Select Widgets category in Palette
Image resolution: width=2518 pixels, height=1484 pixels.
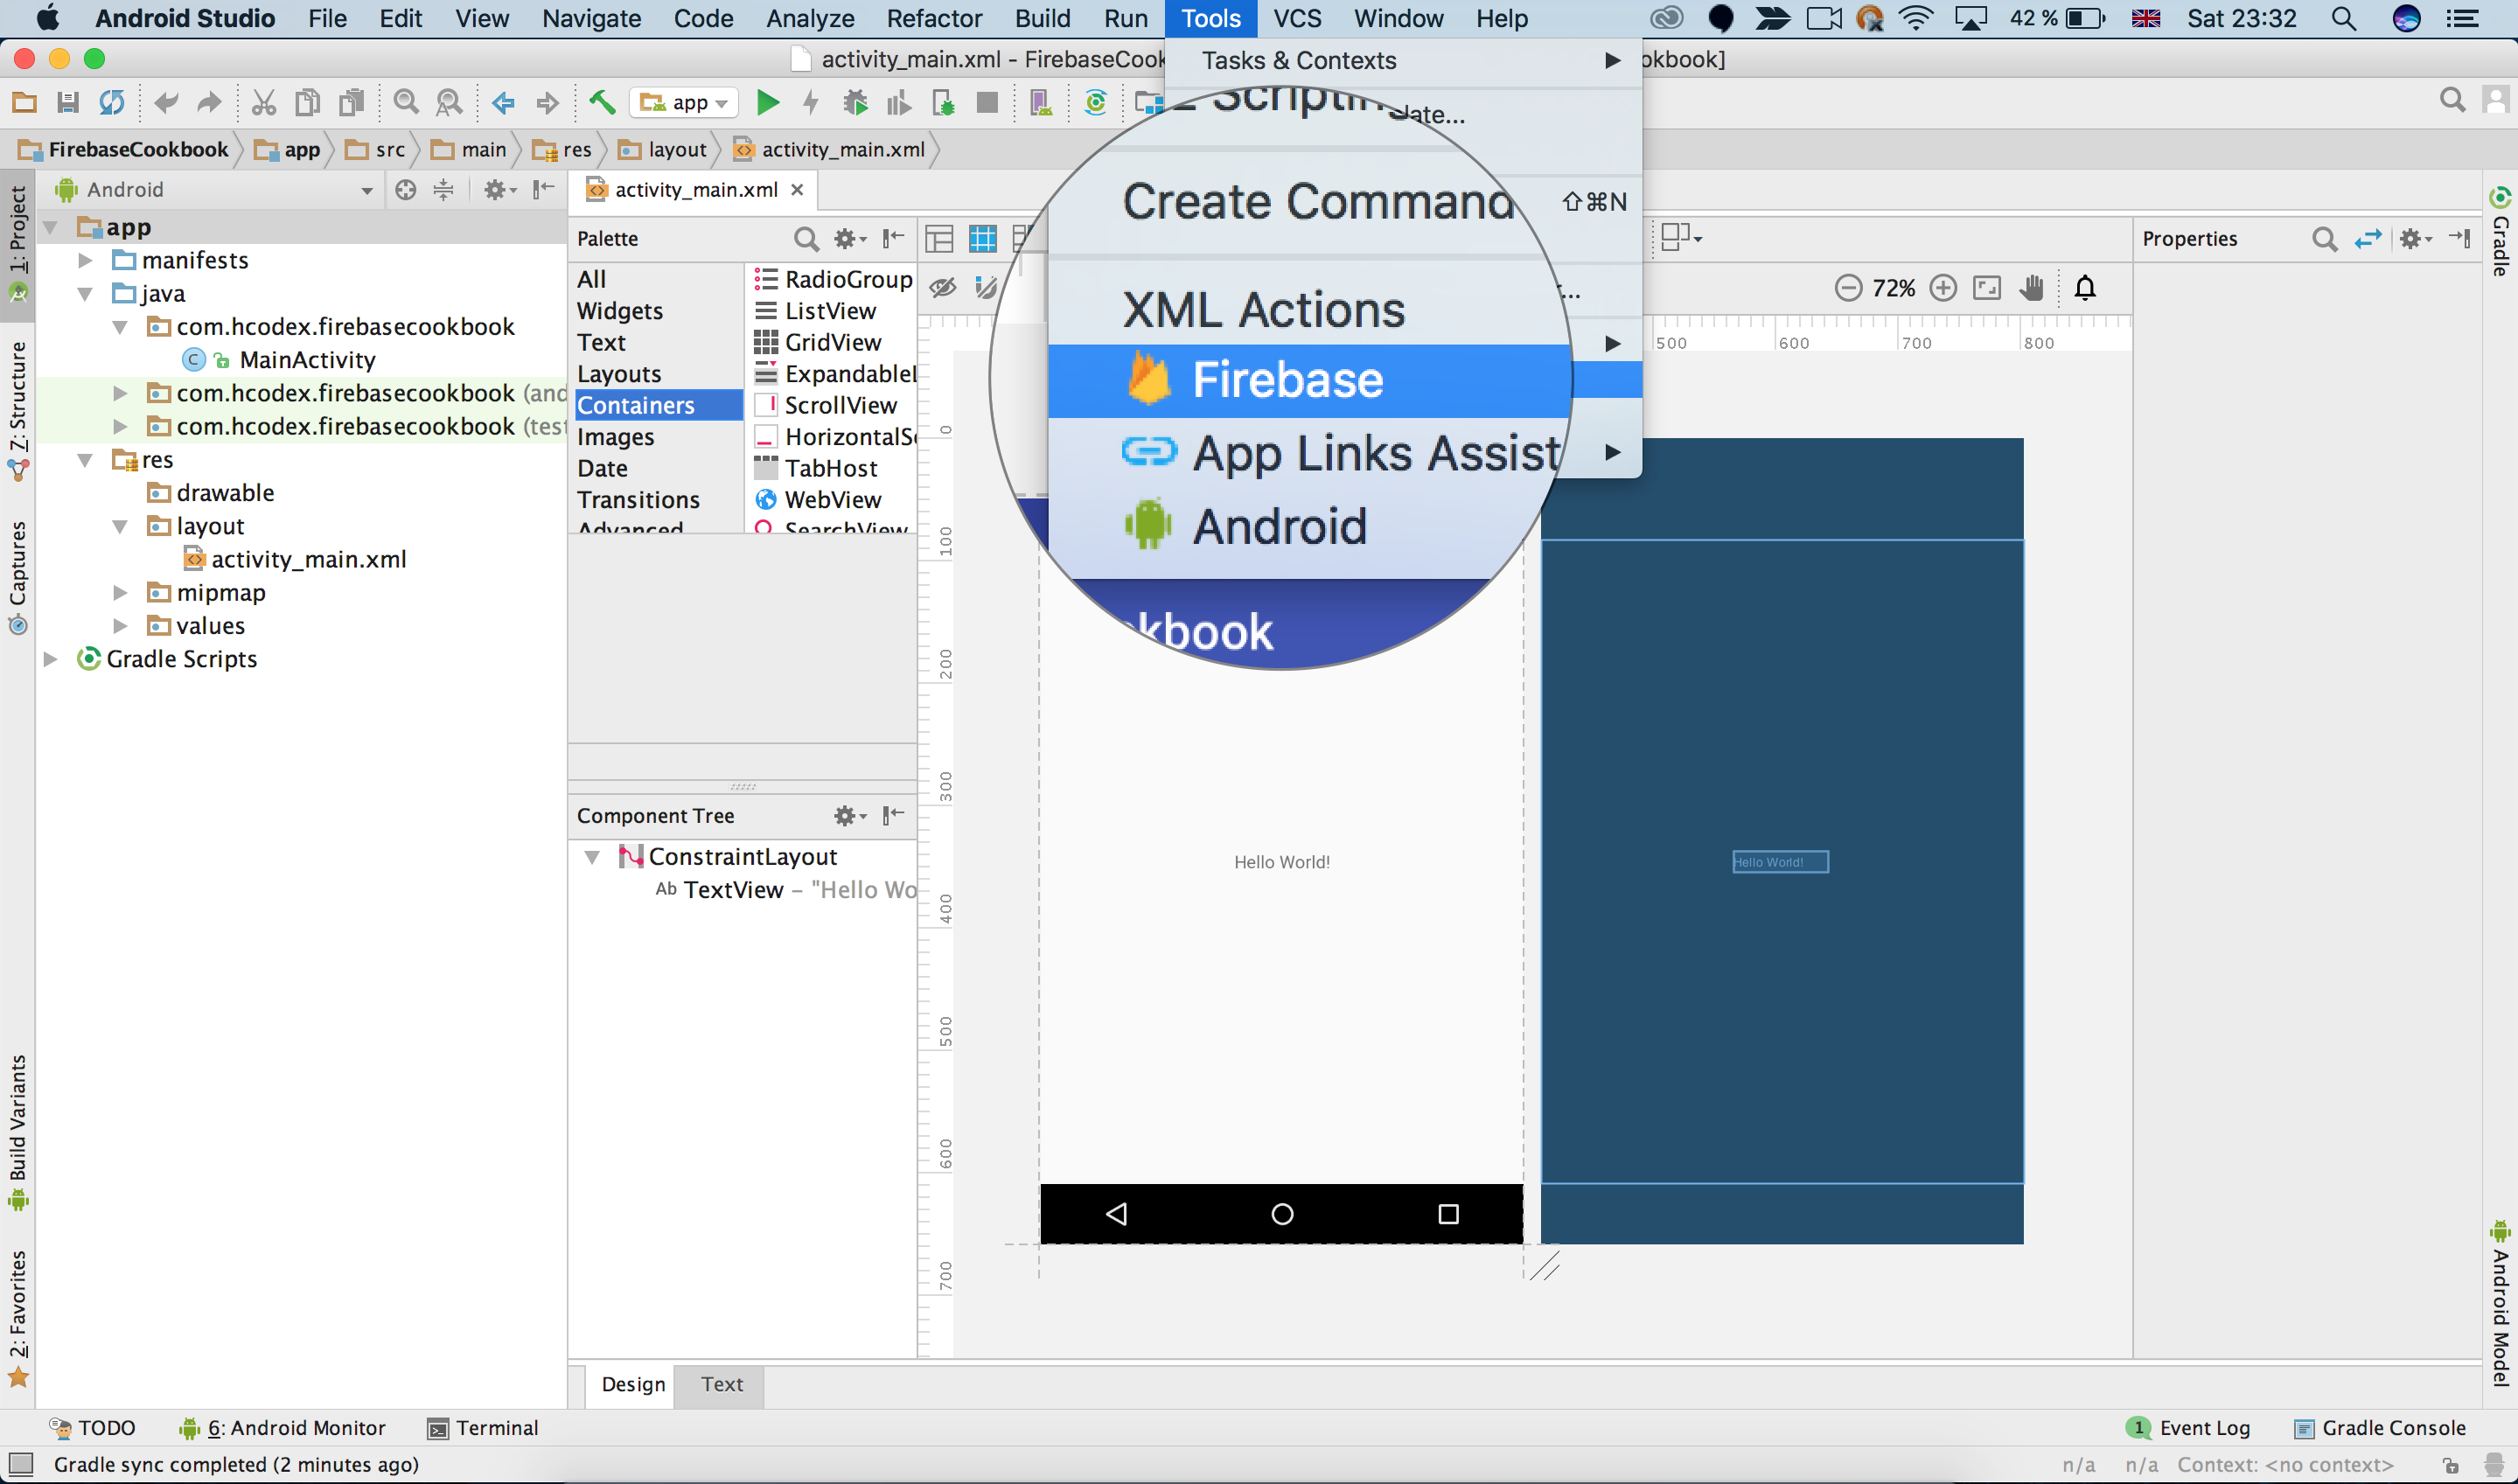tap(620, 311)
